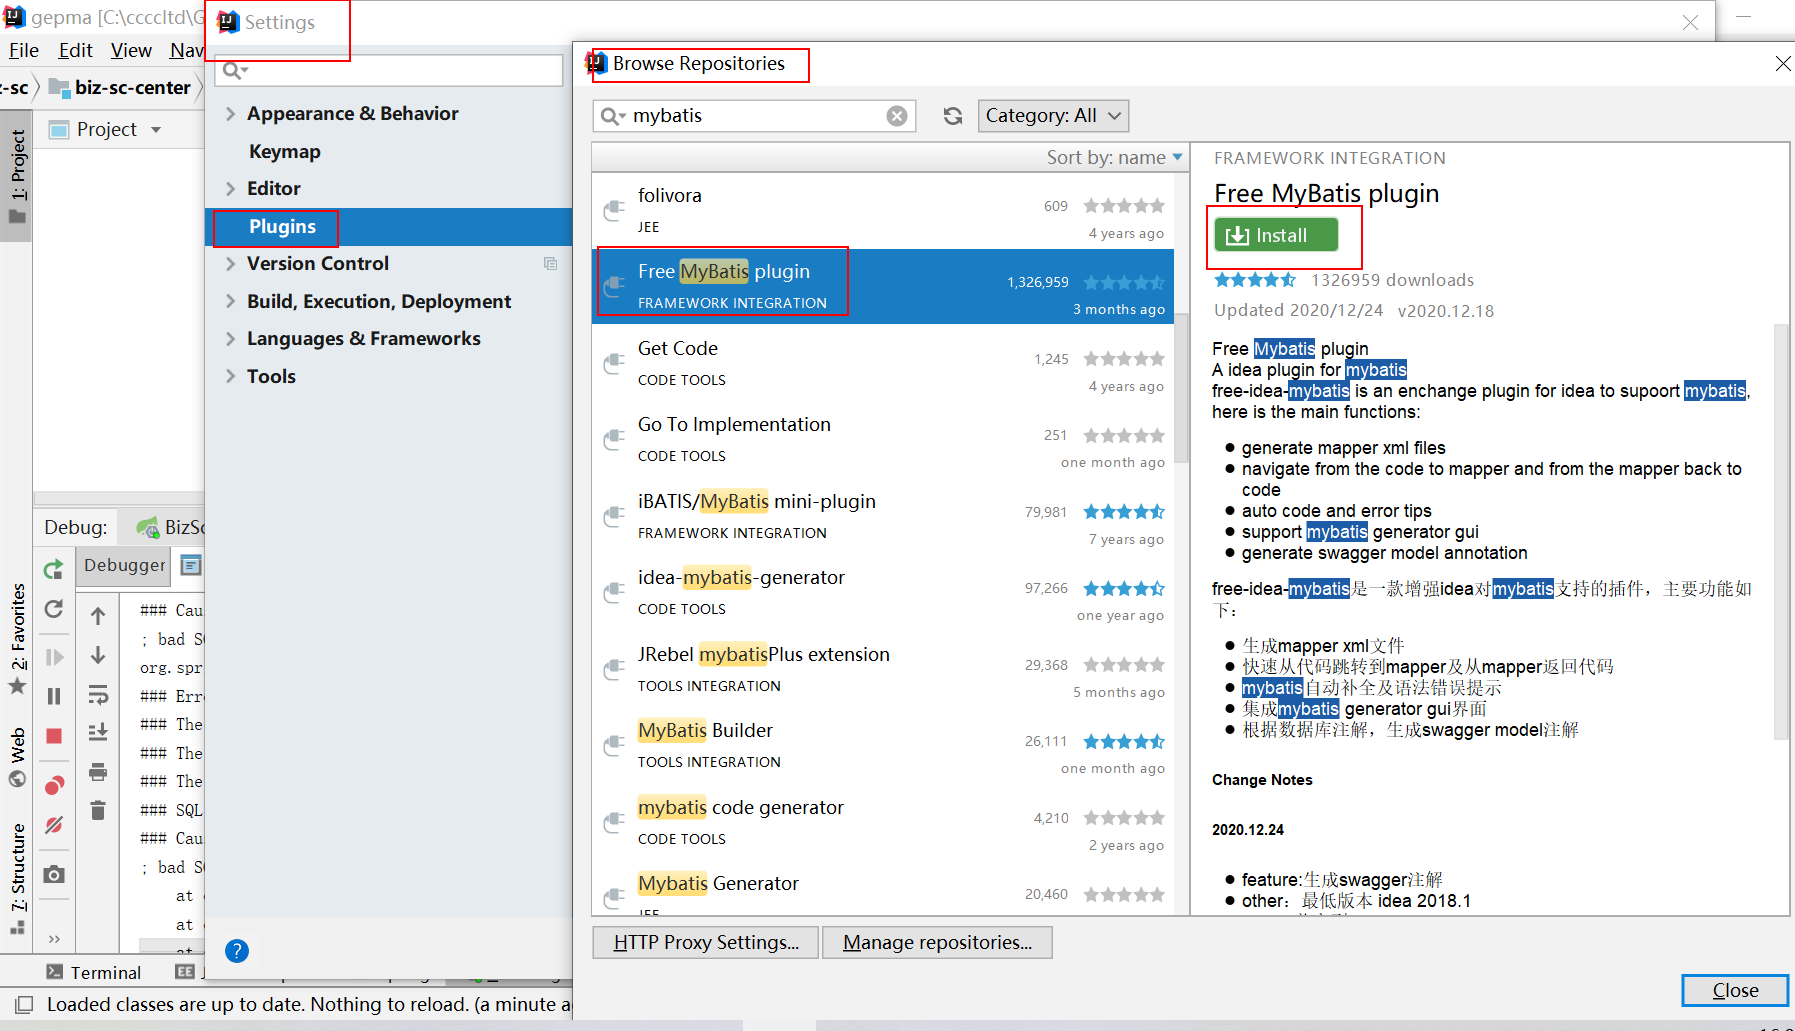Click the Settings search field
This screenshot has height=1031, width=1795.
click(x=388, y=70)
